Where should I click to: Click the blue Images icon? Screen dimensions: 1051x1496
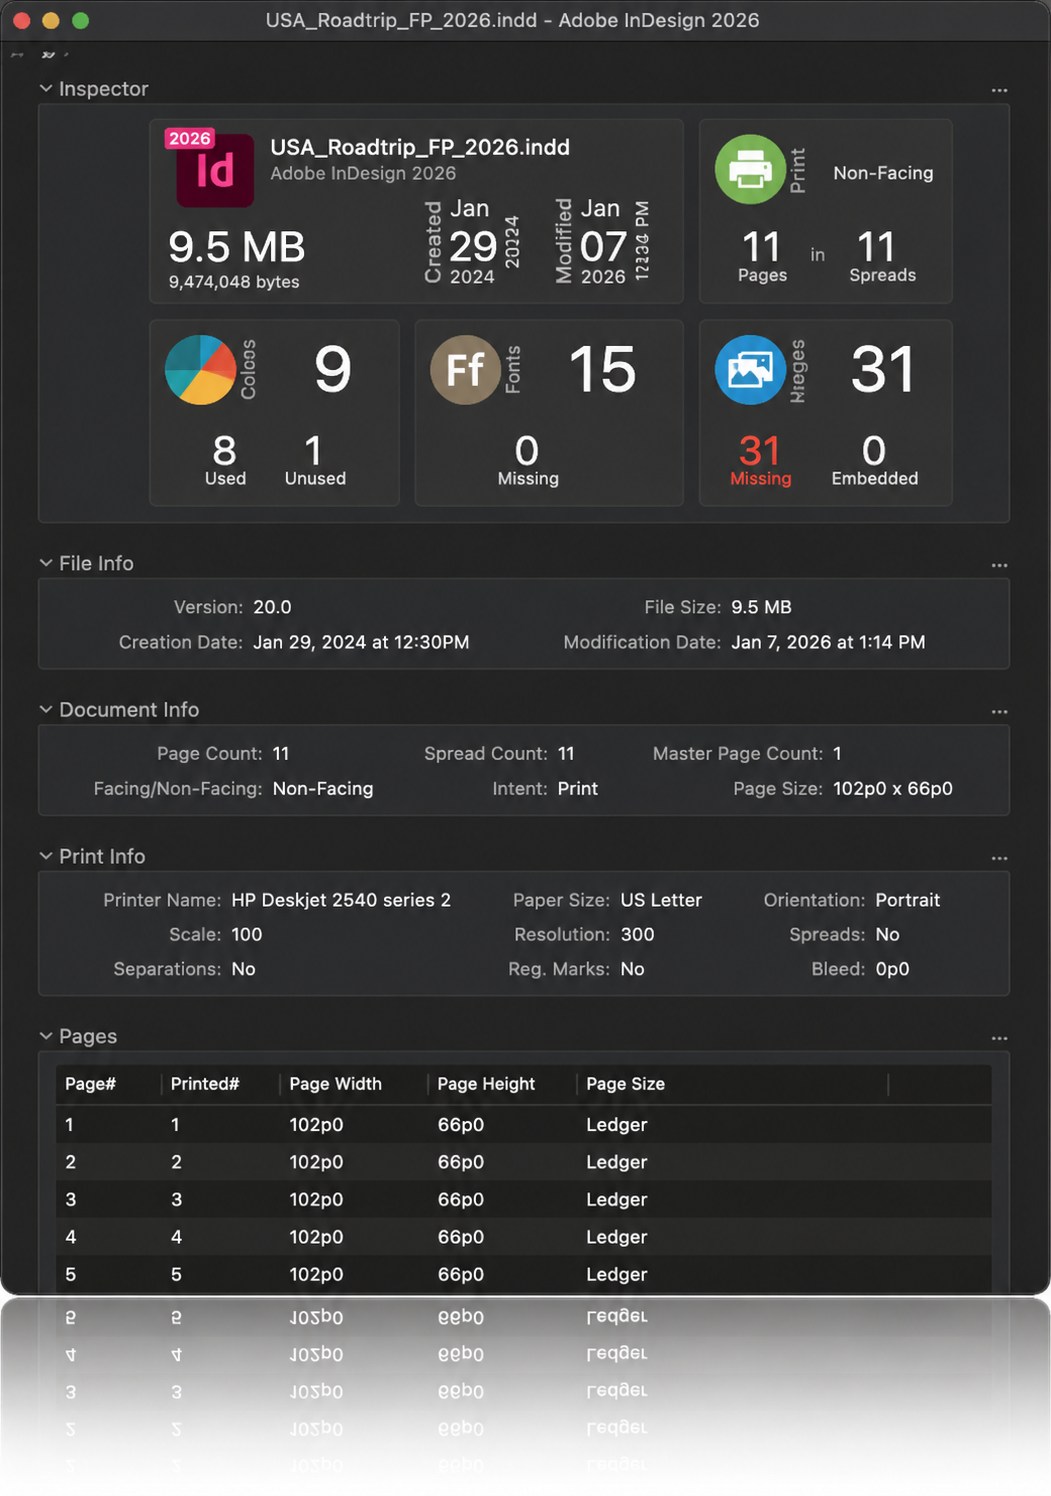coord(750,370)
